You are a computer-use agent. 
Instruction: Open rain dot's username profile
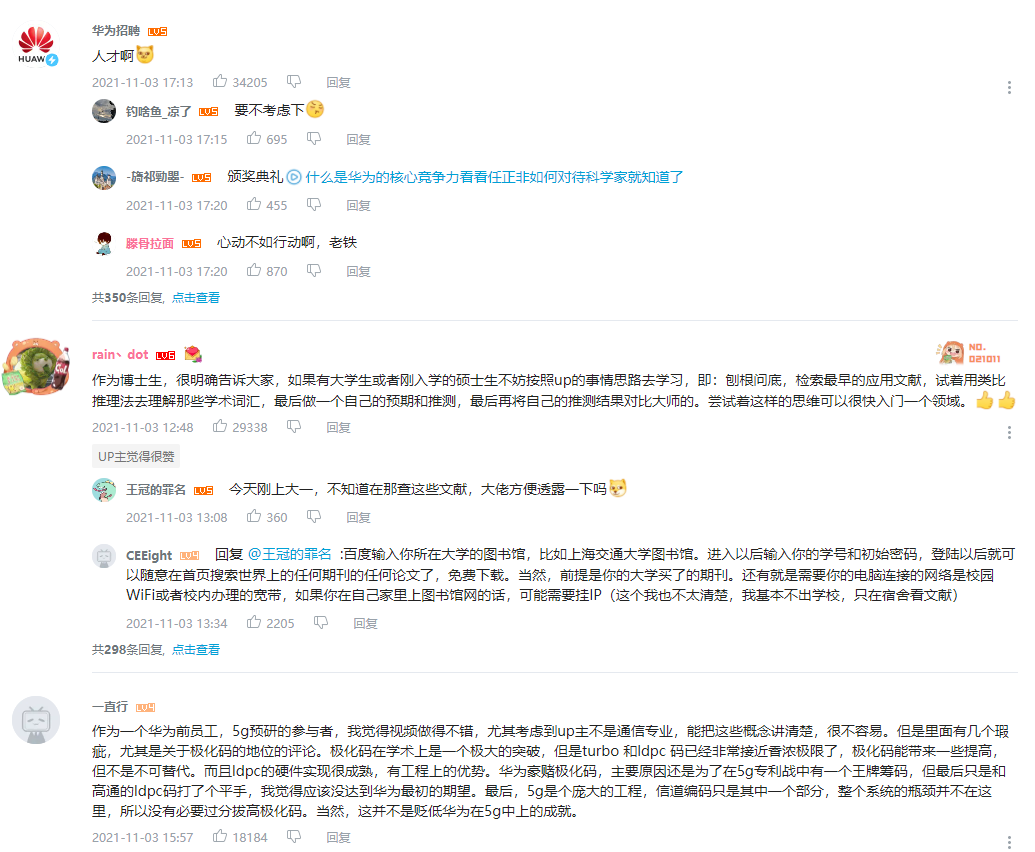120,354
